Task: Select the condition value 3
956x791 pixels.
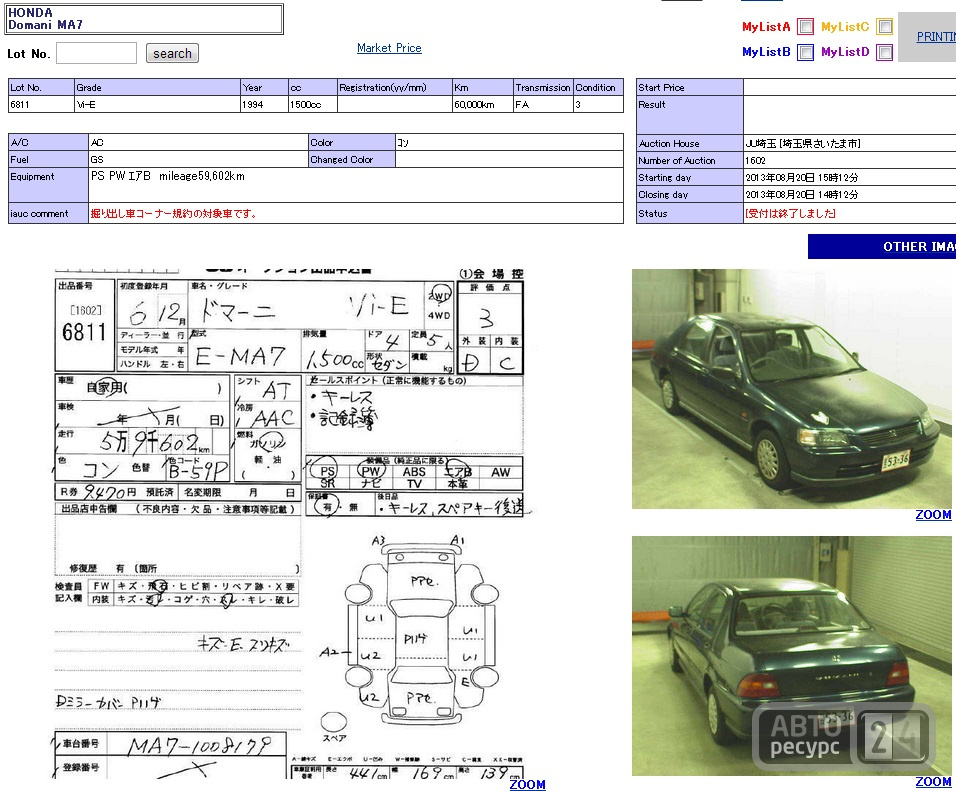Action: 578,104
